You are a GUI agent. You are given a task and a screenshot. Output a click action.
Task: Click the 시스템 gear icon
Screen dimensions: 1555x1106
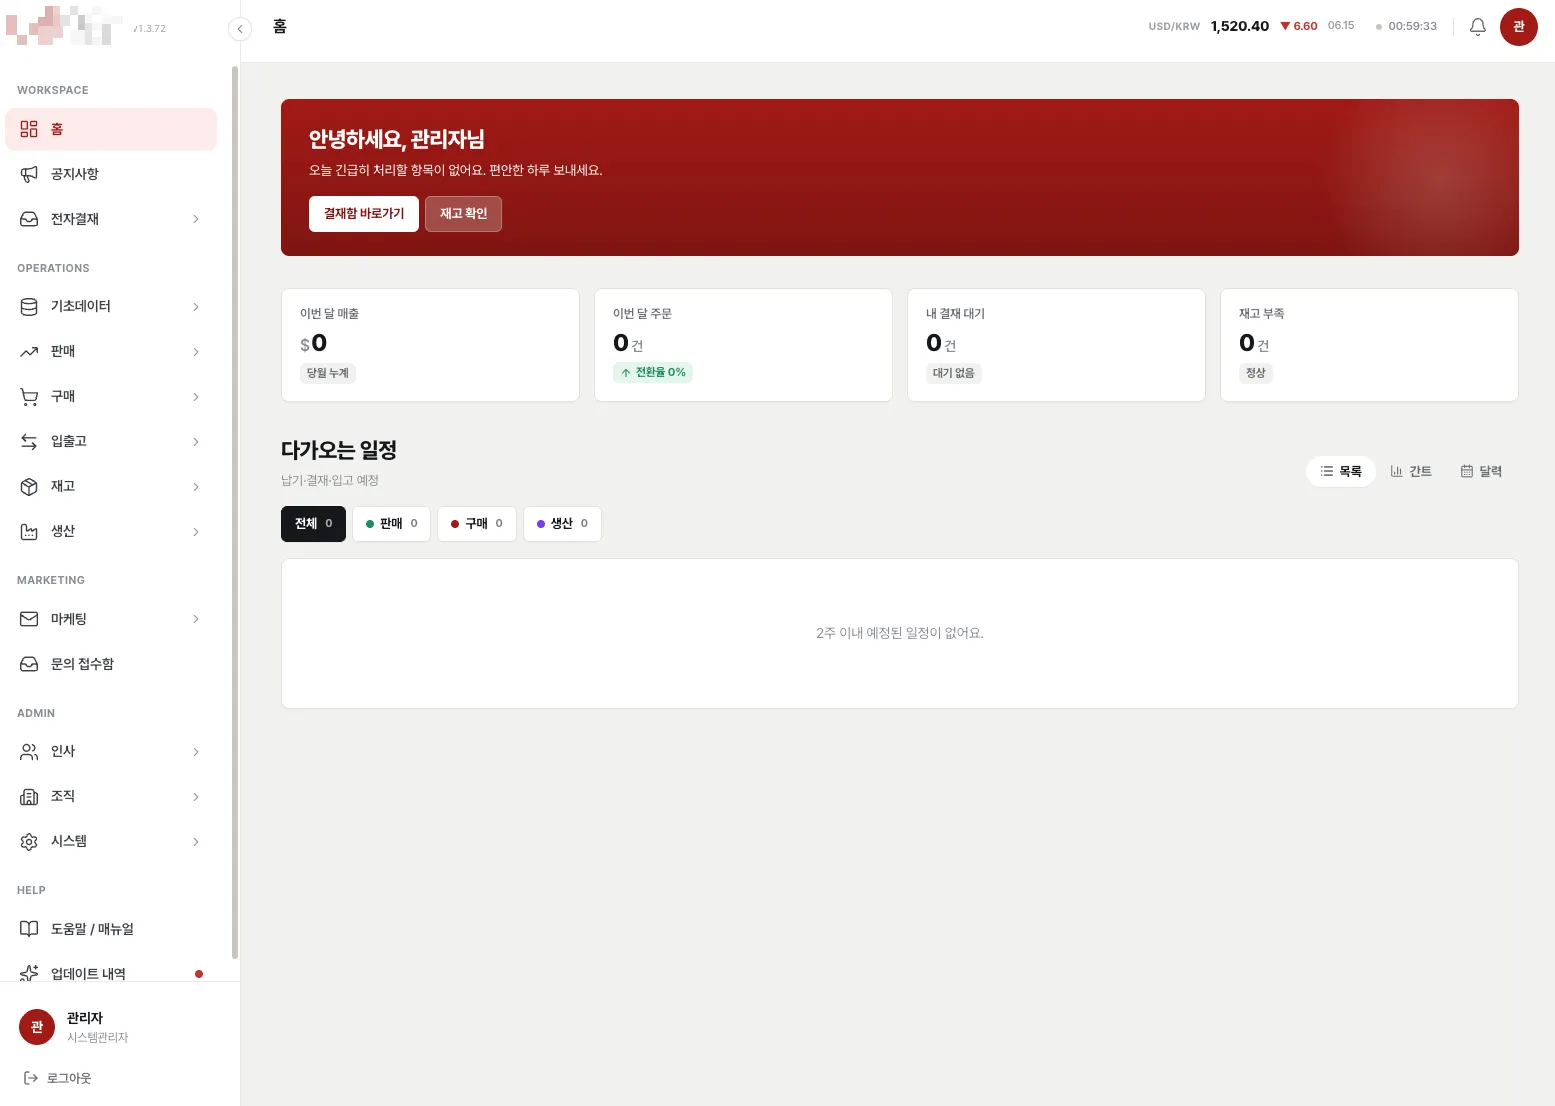coord(29,842)
